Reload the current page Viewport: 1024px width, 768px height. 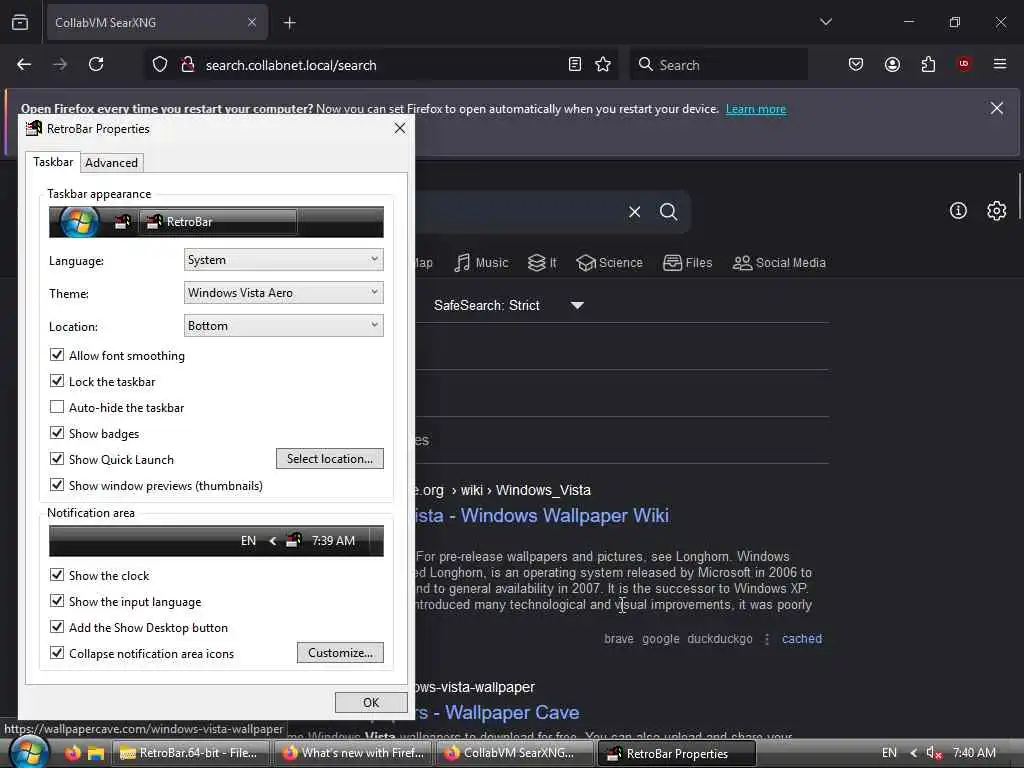click(96, 65)
